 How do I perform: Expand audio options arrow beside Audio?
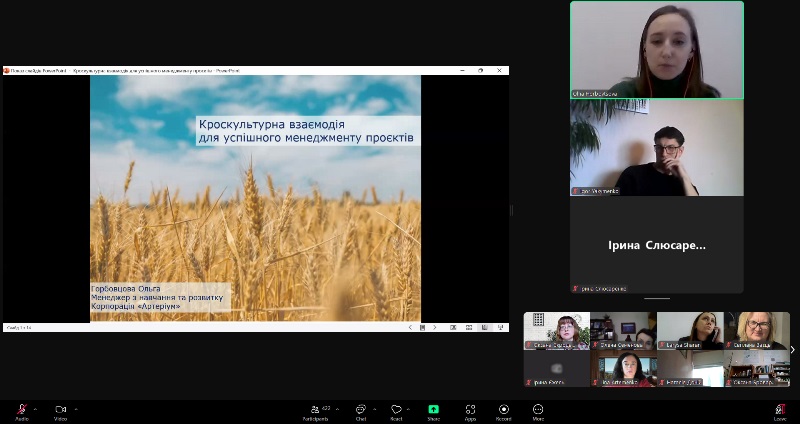(x=35, y=408)
